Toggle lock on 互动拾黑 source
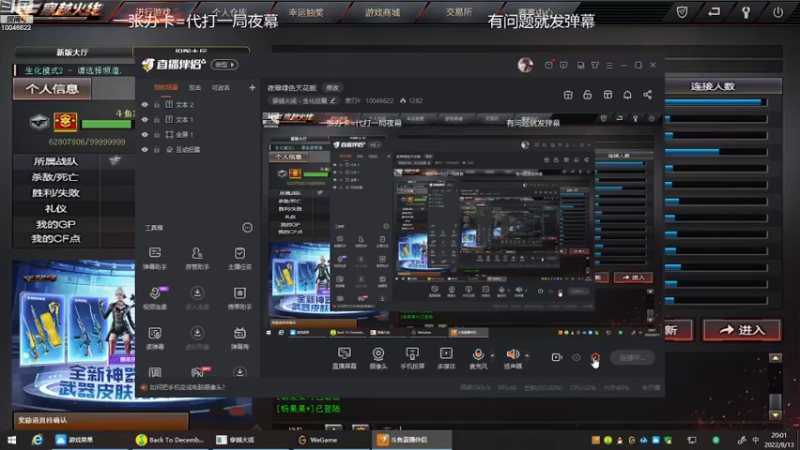Screen dimensions: 800x450 (157, 149)
